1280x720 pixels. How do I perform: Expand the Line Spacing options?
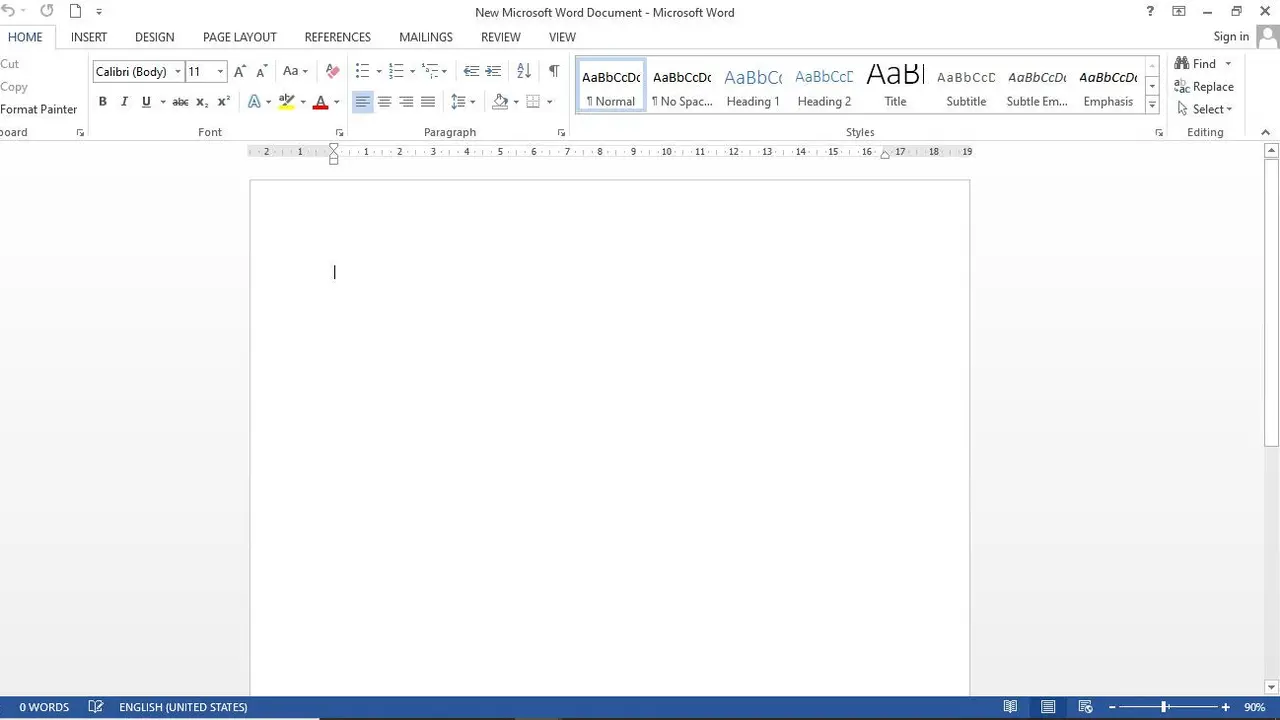coord(470,101)
